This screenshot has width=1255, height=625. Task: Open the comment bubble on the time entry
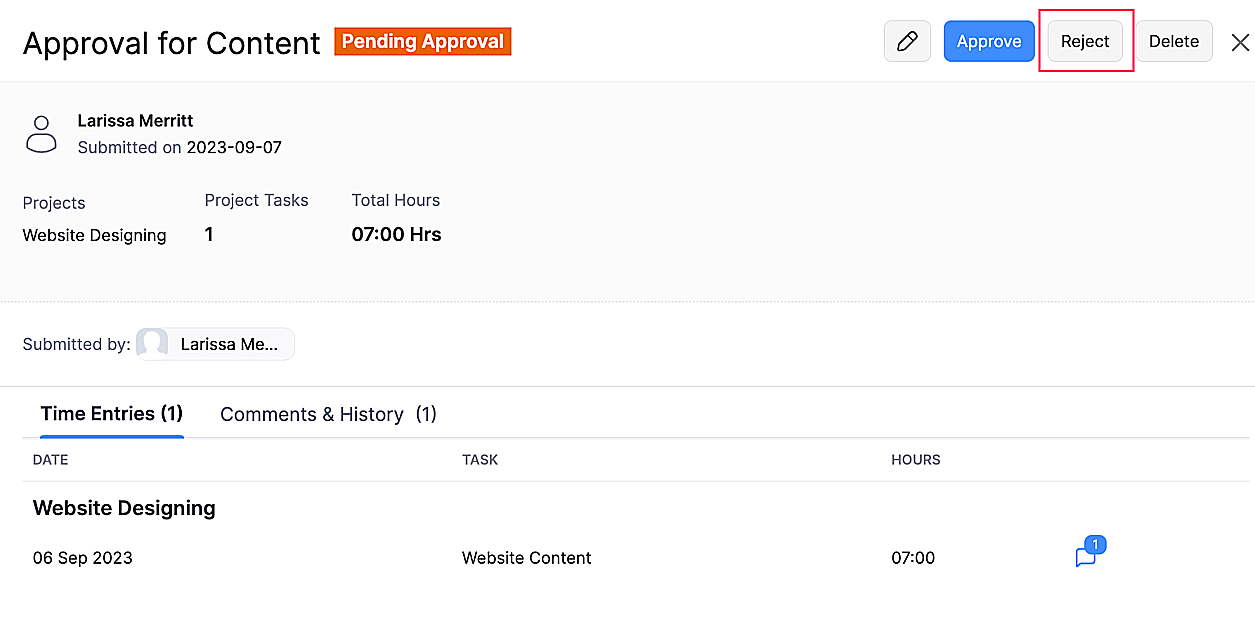coord(1086,557)
